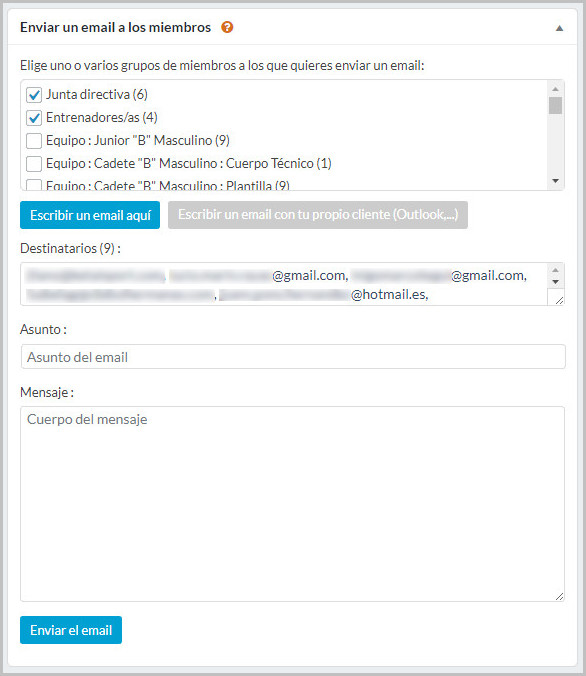Check 'Equipo : Junior "B" Masculino (9)'
This screenshot has height=676, width=586.
(x=34, y=141)
